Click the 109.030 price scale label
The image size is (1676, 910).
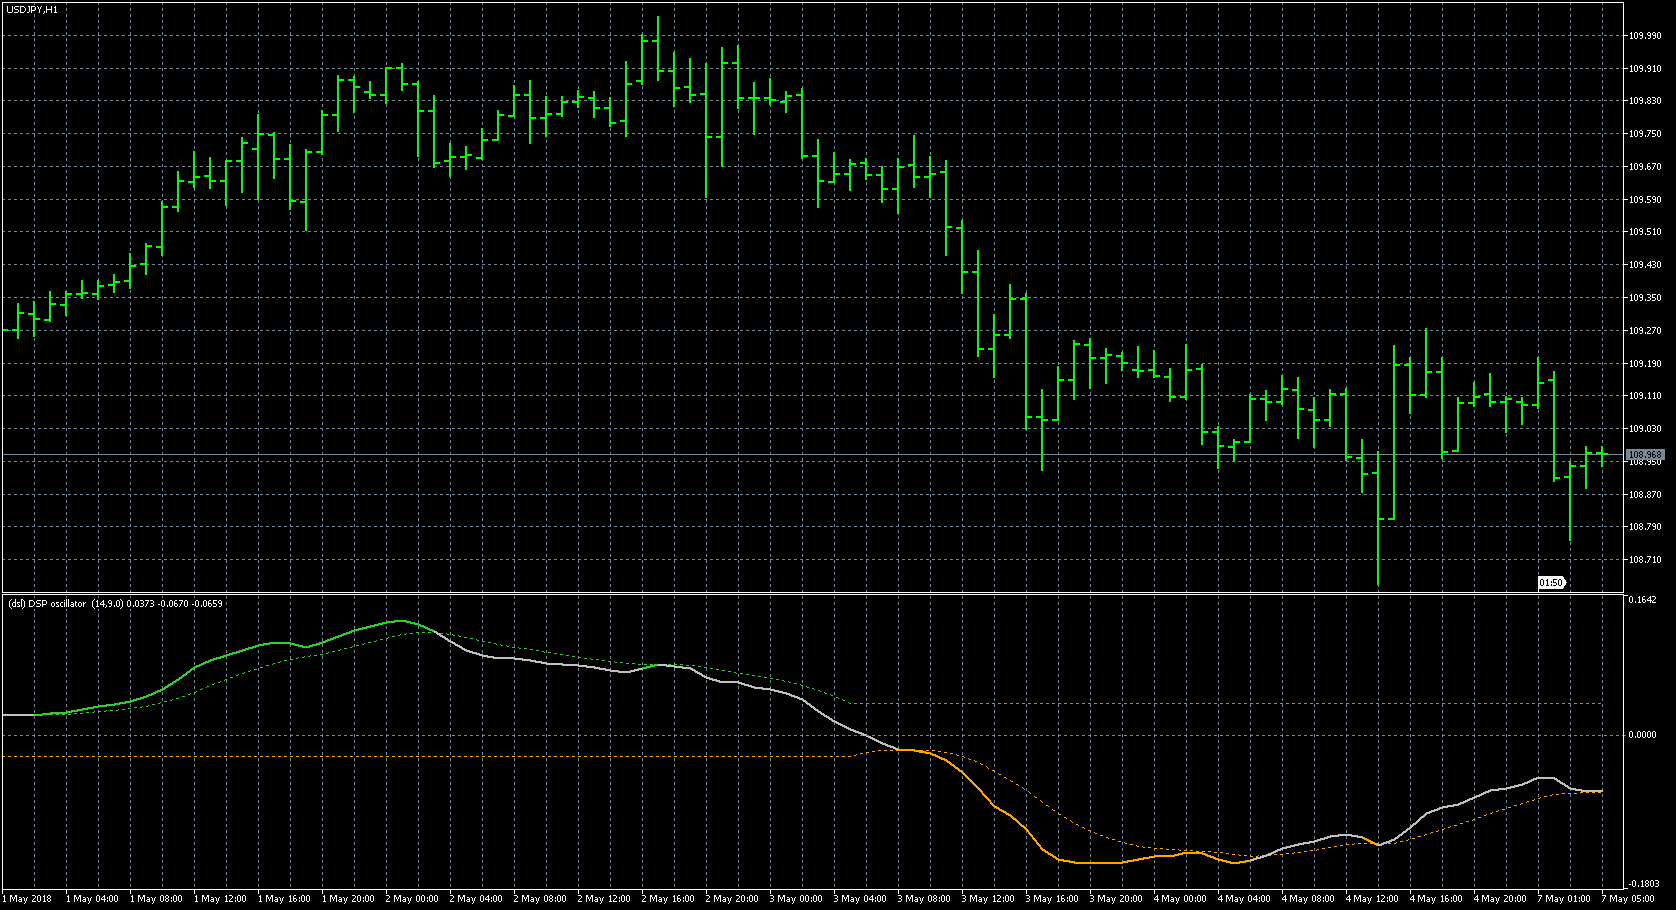pos(1643,429)
